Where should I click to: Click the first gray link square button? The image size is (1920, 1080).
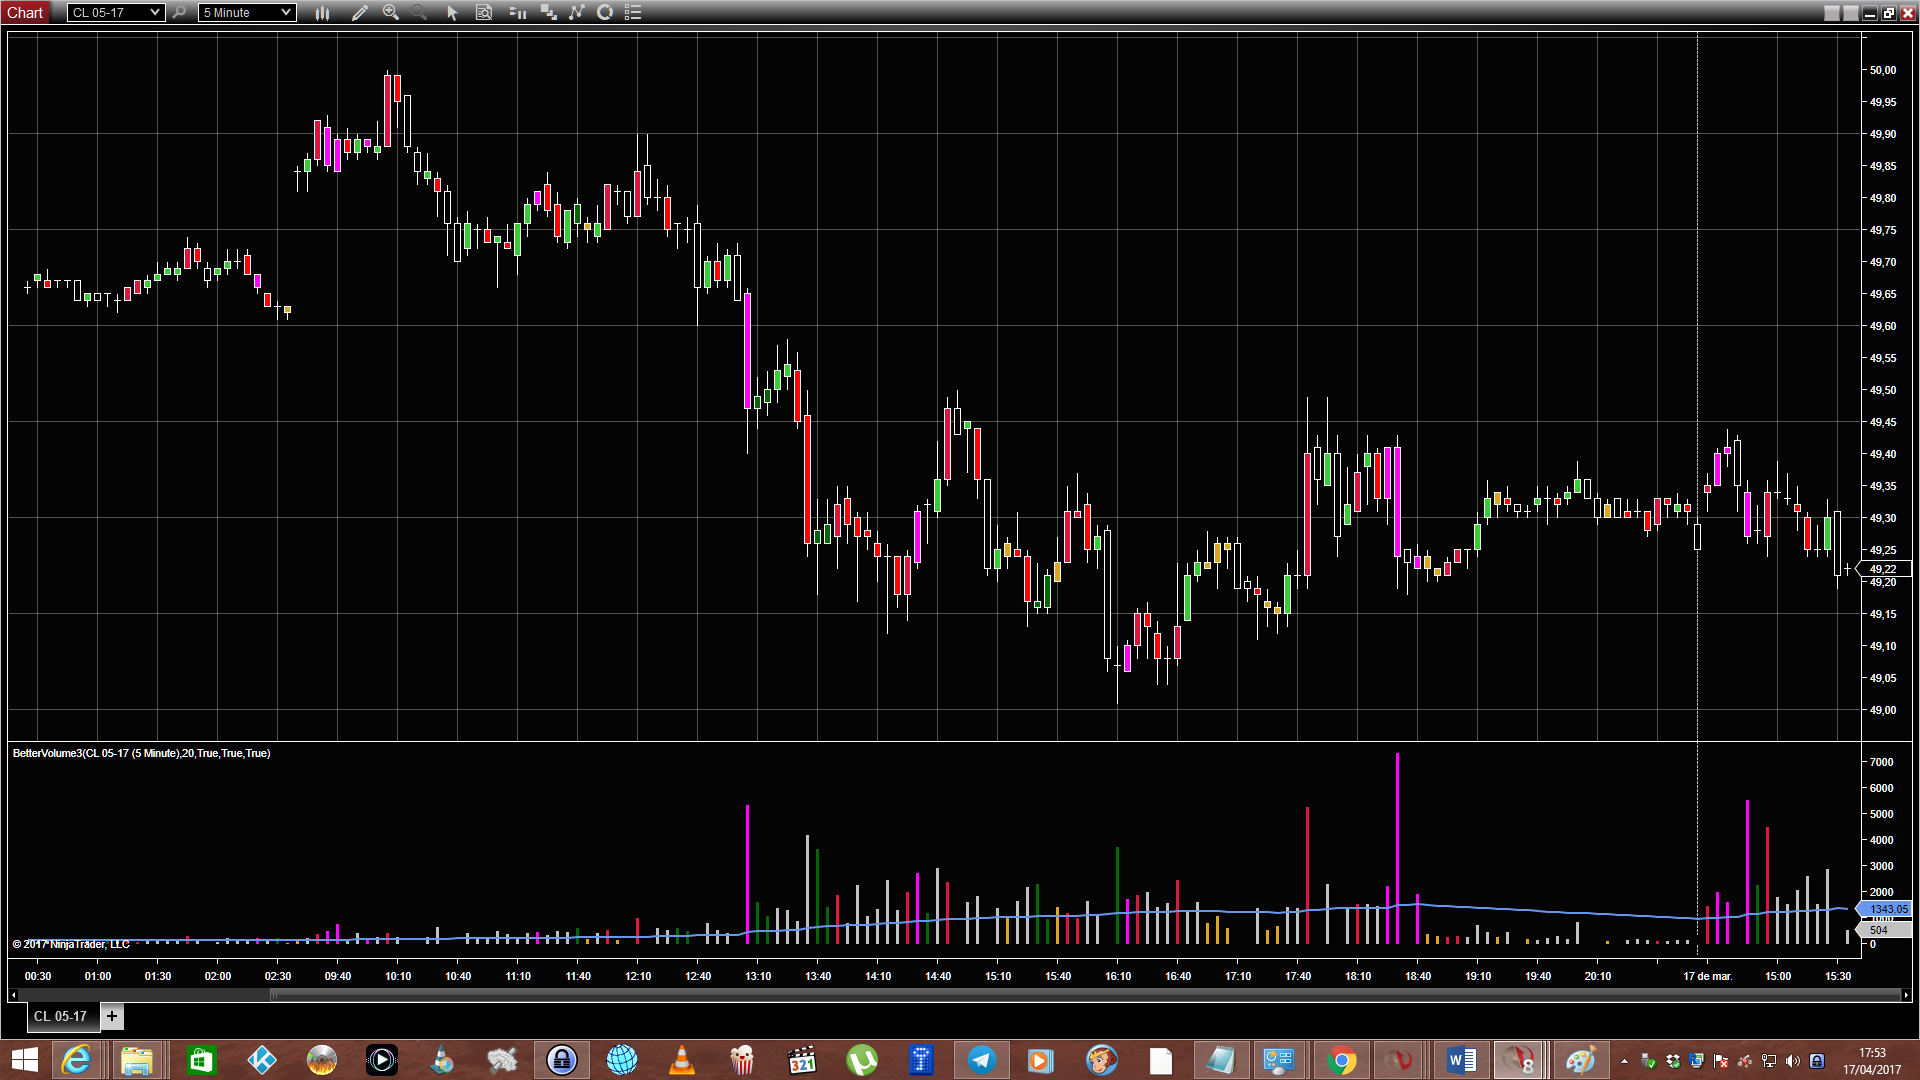coord(1831,13)
